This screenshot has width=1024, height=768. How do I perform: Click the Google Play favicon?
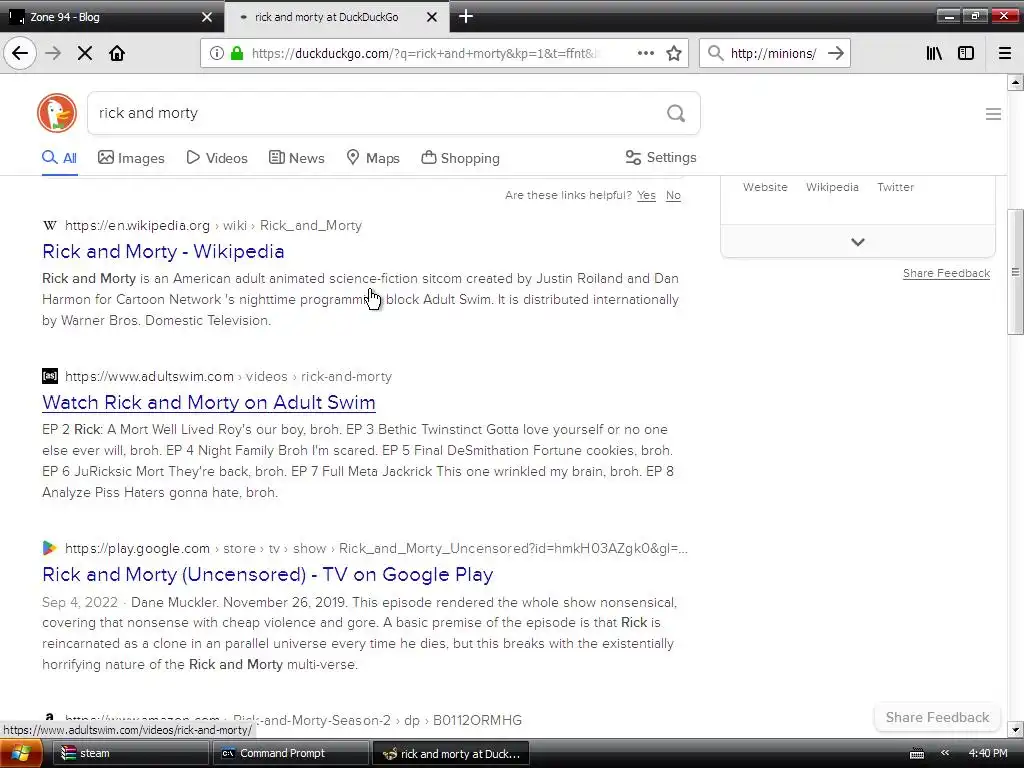pyautogui.click(x=50, y=548)
